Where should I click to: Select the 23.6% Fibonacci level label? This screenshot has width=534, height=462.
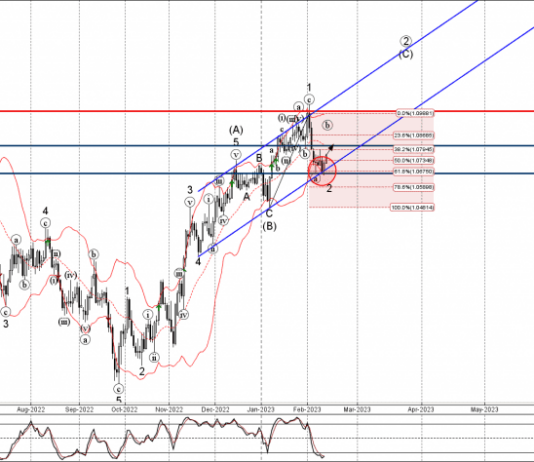tap(414, 136)
